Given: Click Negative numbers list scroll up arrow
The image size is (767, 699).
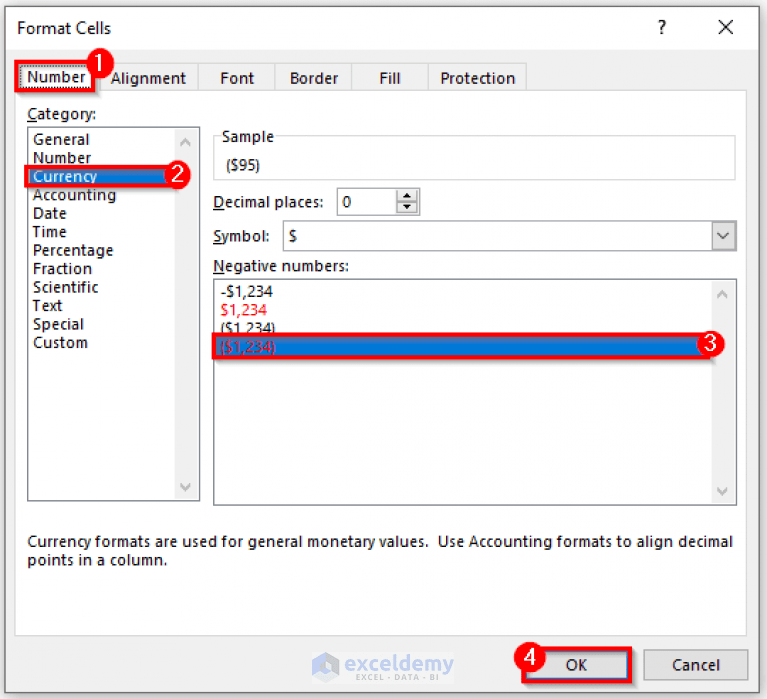Looking at the screenshot, I should (722, 294).
